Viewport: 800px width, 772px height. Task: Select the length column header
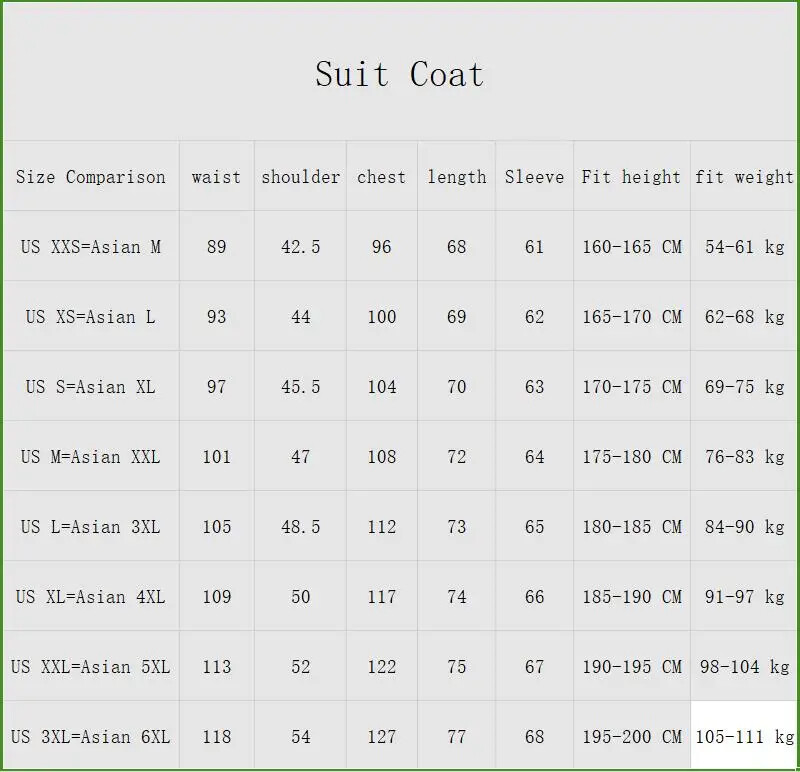[x=456, y=177]
